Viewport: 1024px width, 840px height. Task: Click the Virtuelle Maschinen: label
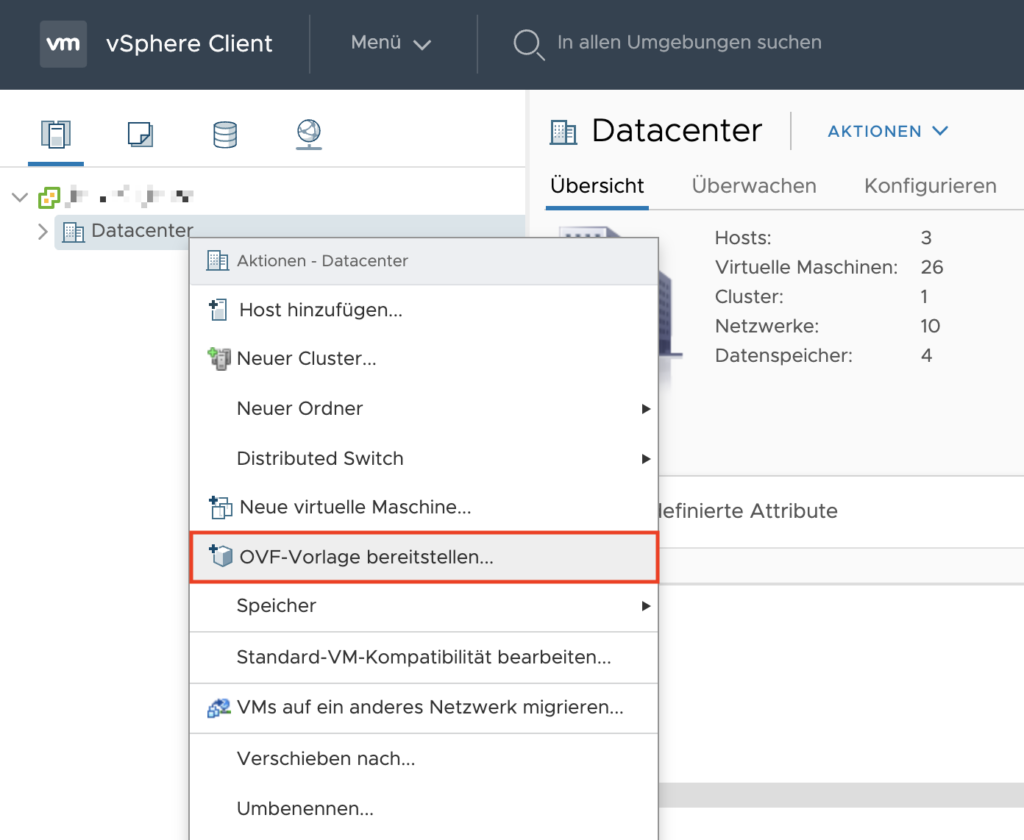click(806, 267)
